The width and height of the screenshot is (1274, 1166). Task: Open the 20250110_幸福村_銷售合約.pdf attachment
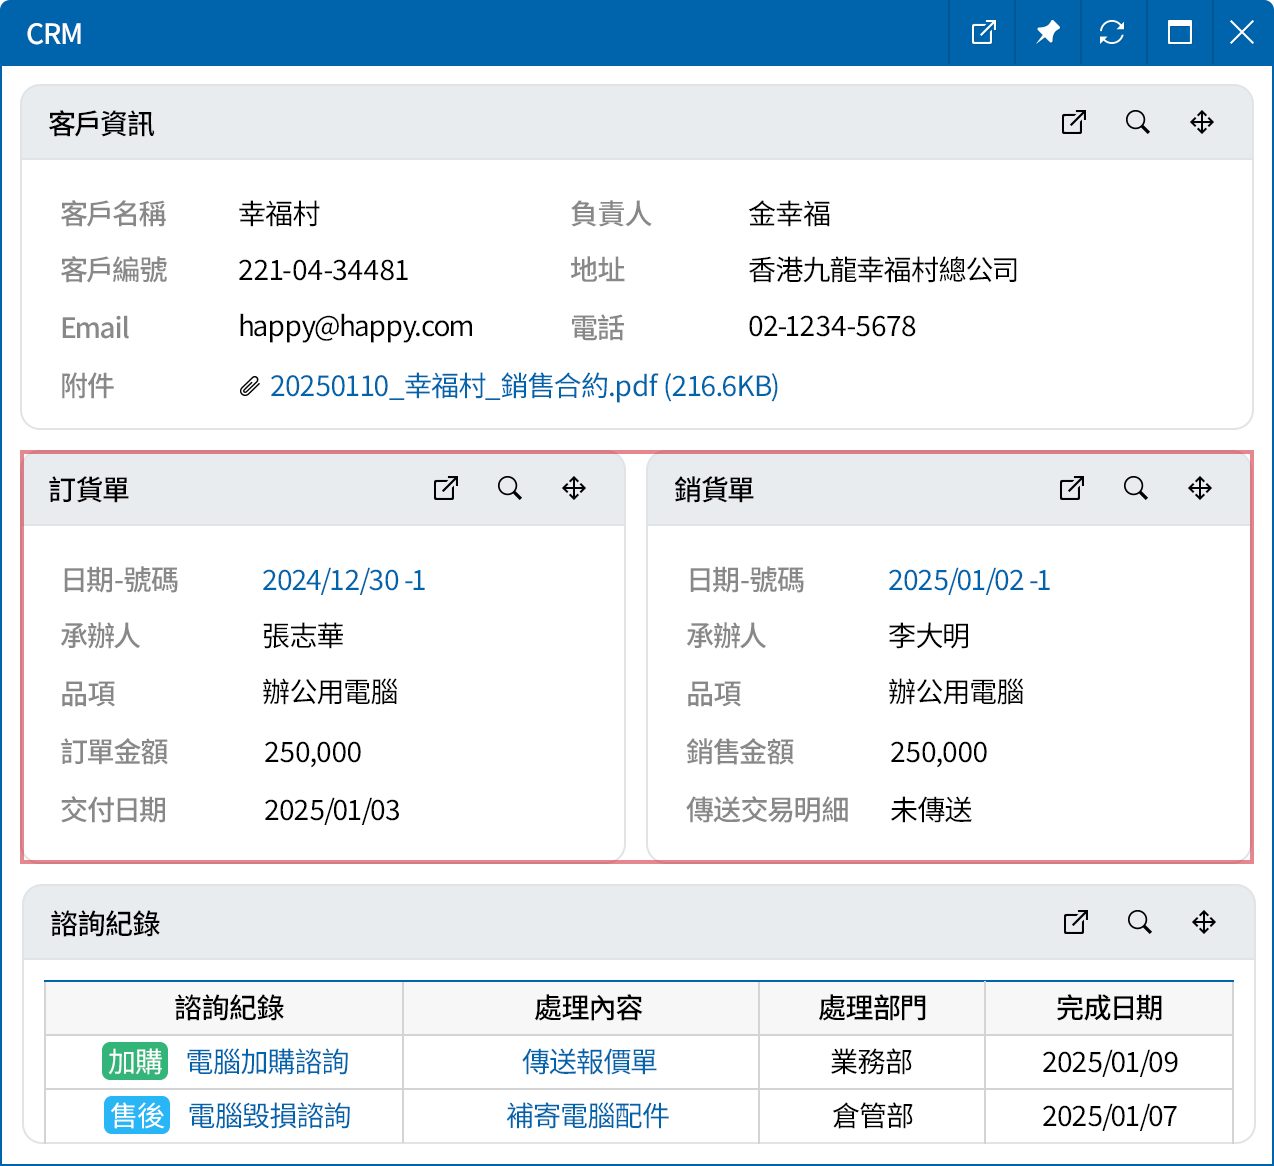(x=523, y=386)
